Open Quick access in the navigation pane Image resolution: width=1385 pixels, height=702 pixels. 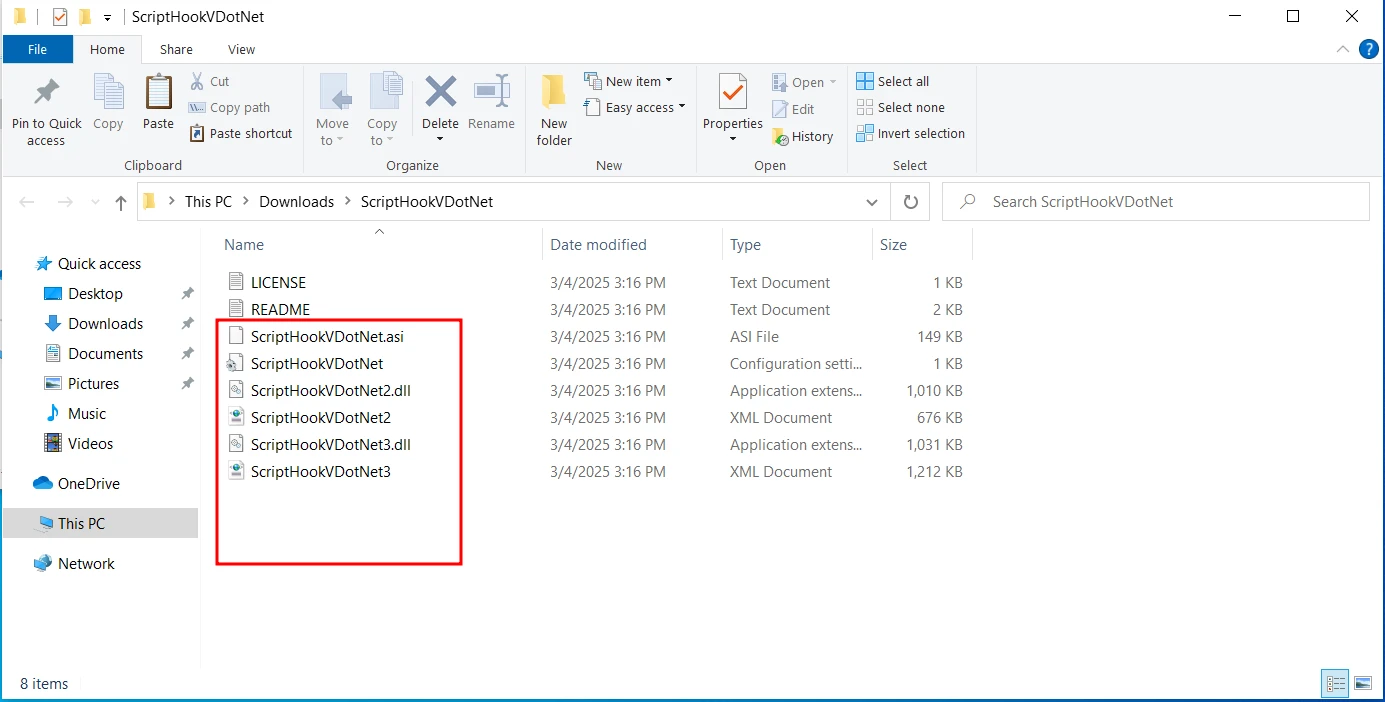99,264
